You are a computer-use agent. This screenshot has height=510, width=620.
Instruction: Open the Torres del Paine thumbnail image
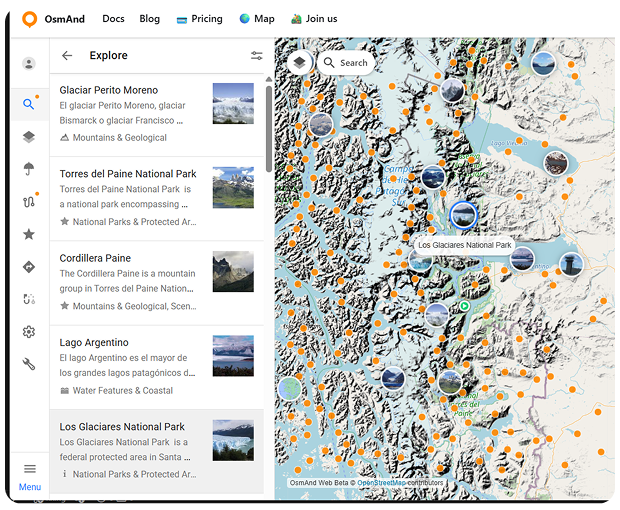tap(233, 187)
